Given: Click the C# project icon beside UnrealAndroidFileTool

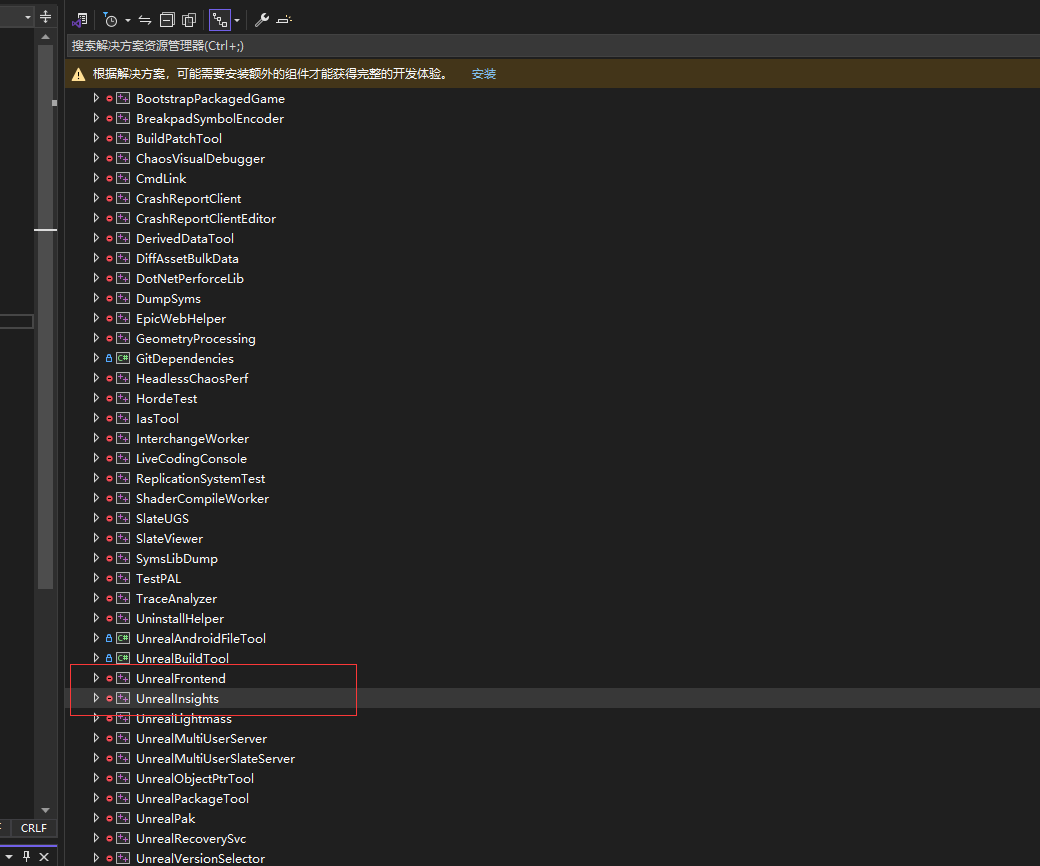Looking at the screenshot, I should (x=123, y=639).
